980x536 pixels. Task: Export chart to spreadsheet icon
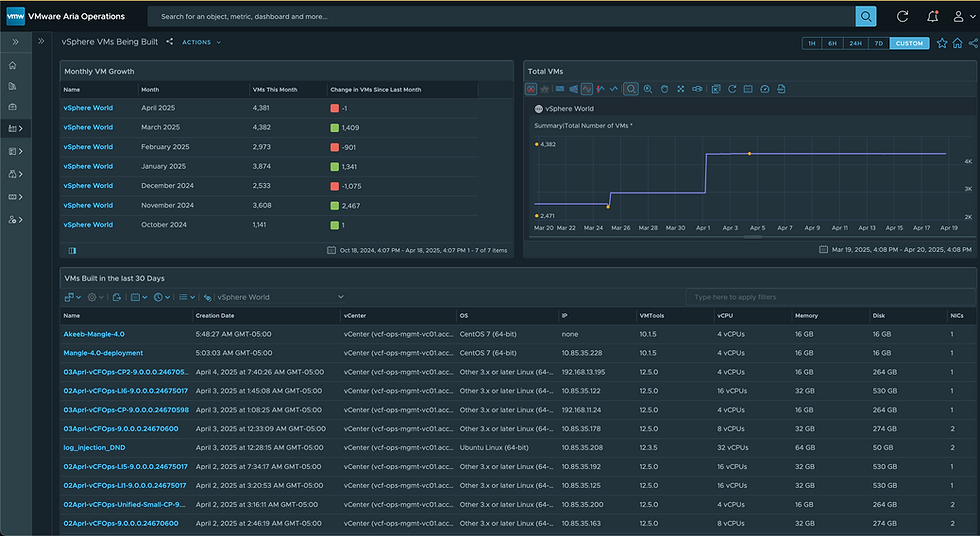716,89
